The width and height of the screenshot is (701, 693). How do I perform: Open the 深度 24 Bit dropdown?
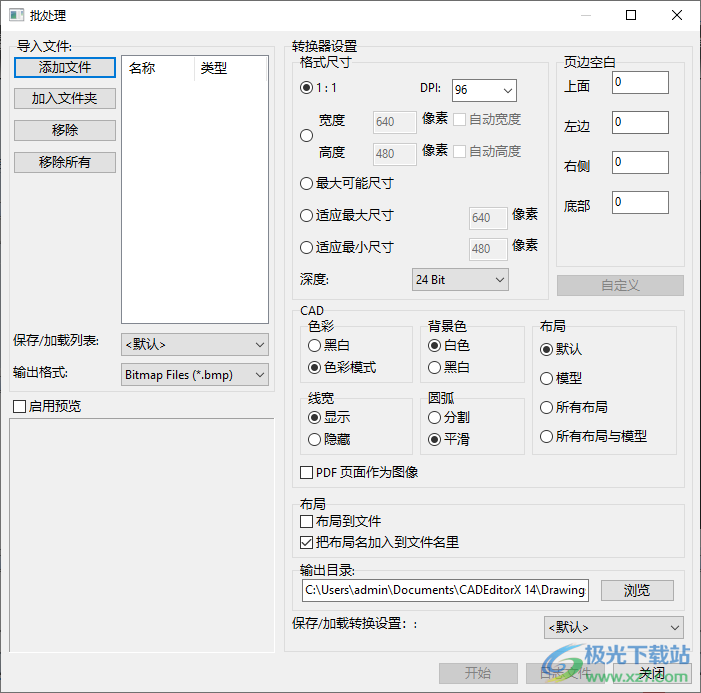point(460,280)
